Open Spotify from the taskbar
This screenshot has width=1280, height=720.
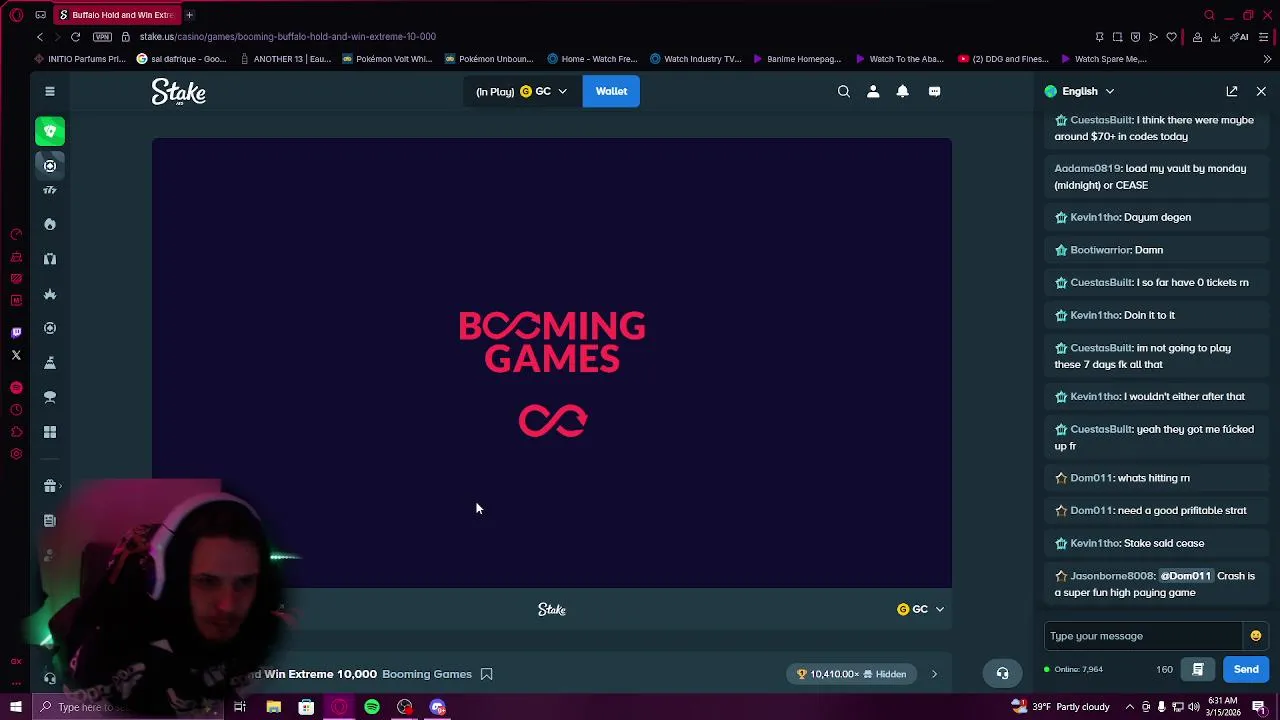[372, 707]
